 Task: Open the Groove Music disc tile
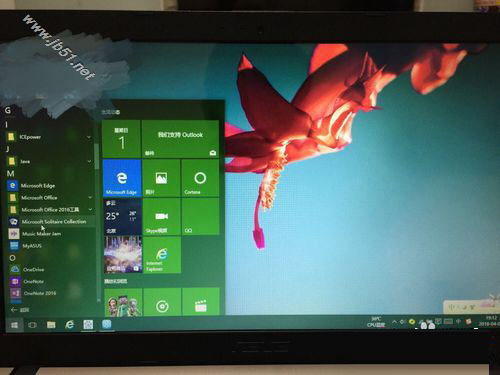pyautogui.click(x=162, y=302)
